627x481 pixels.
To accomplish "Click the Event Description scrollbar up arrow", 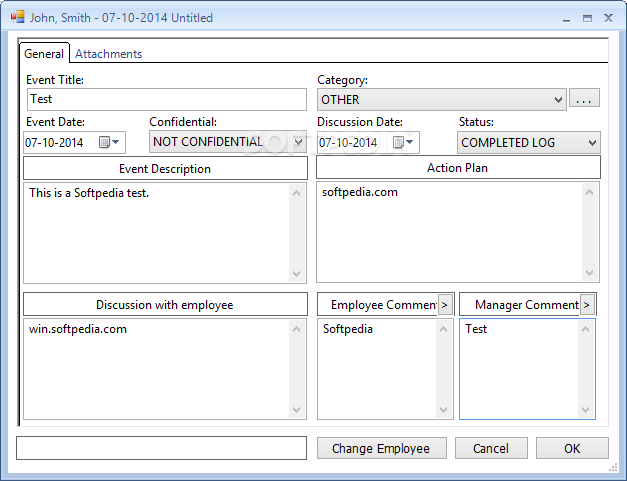I will [x=296, y=193].
